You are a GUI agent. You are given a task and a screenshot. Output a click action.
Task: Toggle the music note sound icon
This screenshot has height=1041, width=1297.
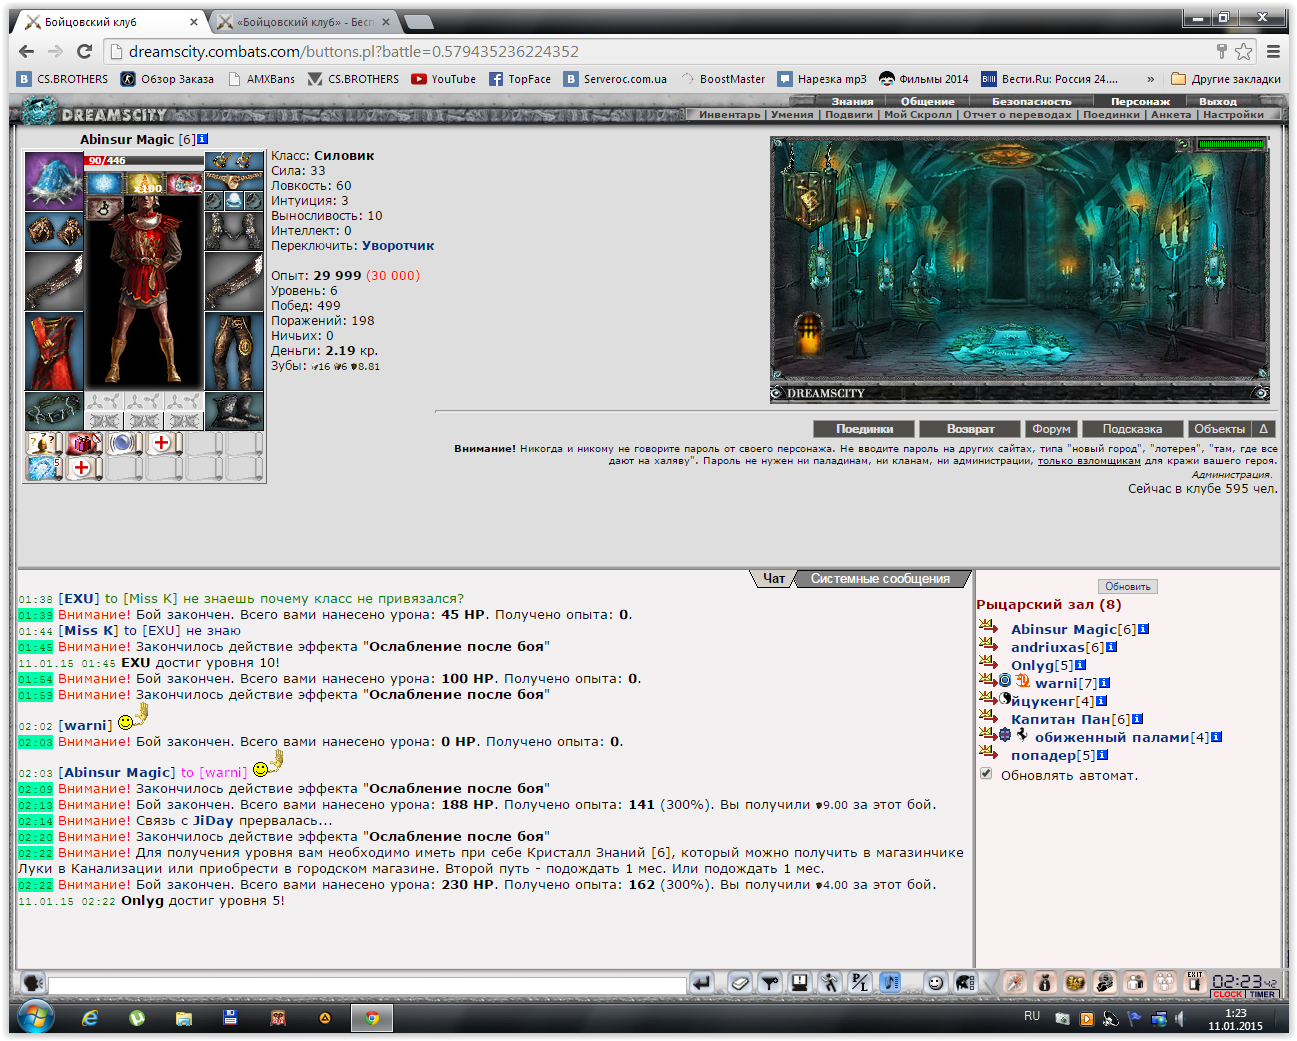click(x=890, y=983)
